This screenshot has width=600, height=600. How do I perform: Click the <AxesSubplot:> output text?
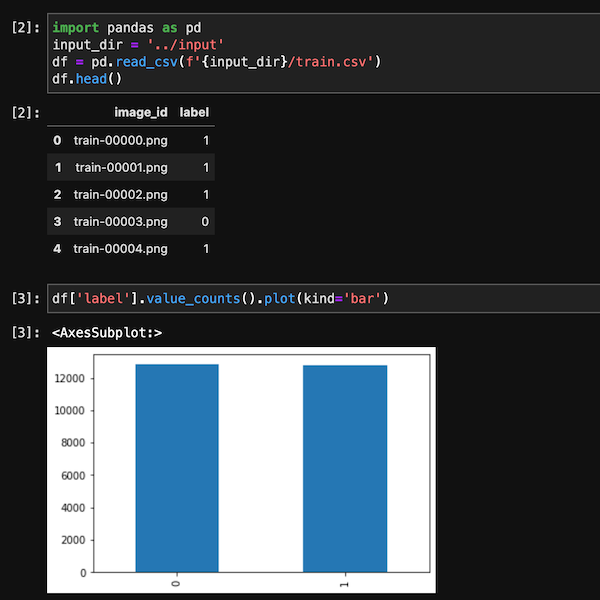coord(107,333)
